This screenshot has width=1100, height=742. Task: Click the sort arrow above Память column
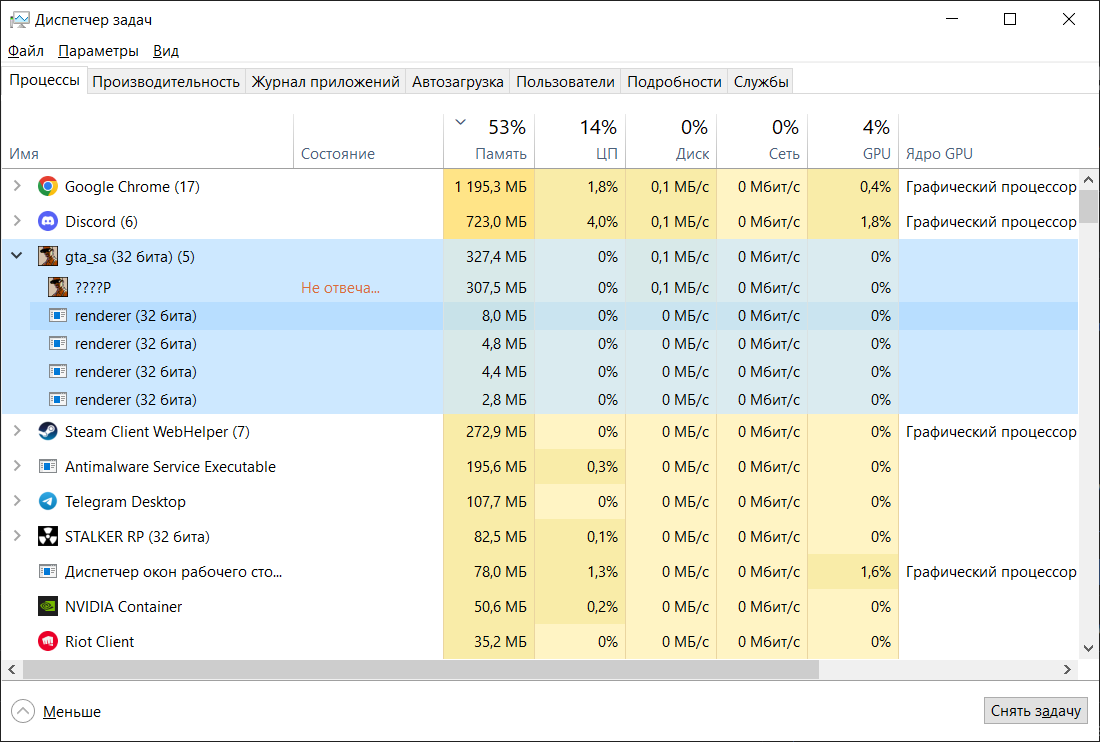click(460, 122)
